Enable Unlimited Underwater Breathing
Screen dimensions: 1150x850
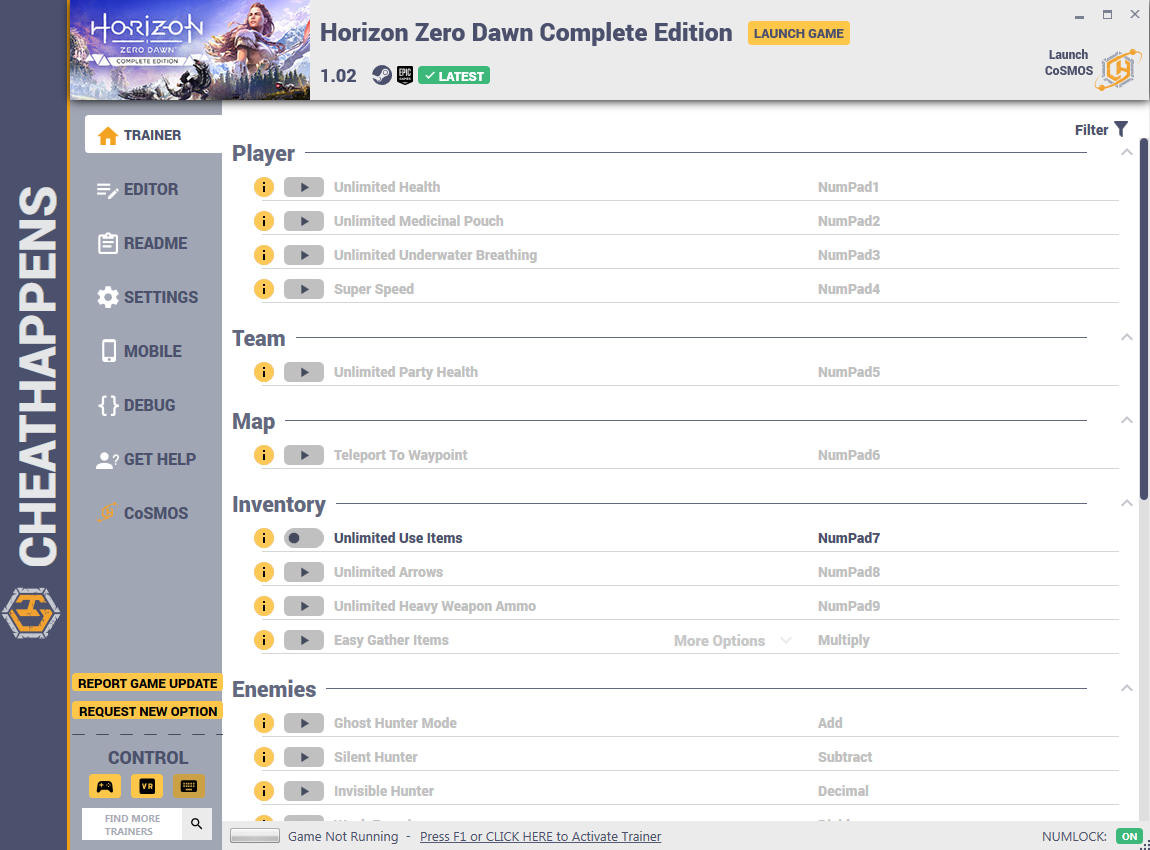pos(304,255)
